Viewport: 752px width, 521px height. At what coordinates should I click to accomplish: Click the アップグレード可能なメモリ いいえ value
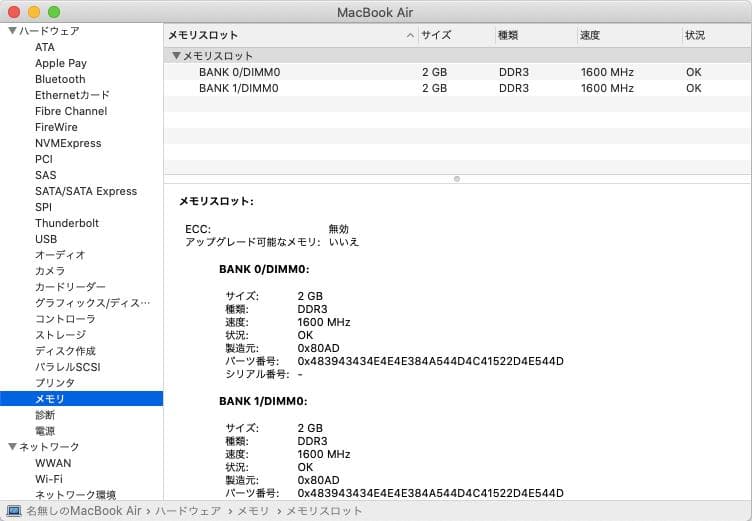tap(344, 242)
